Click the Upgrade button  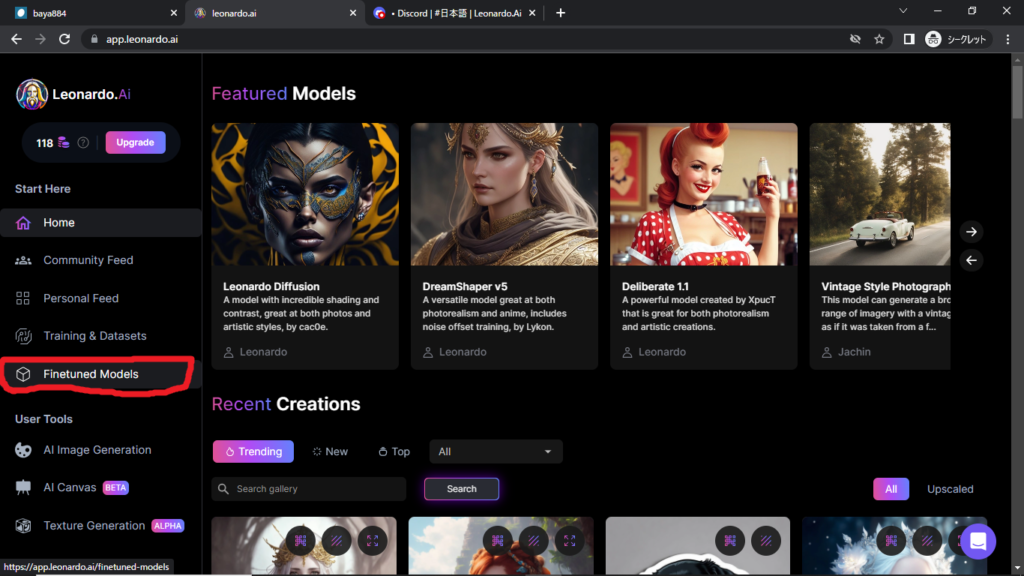click(x=135, y=143)
